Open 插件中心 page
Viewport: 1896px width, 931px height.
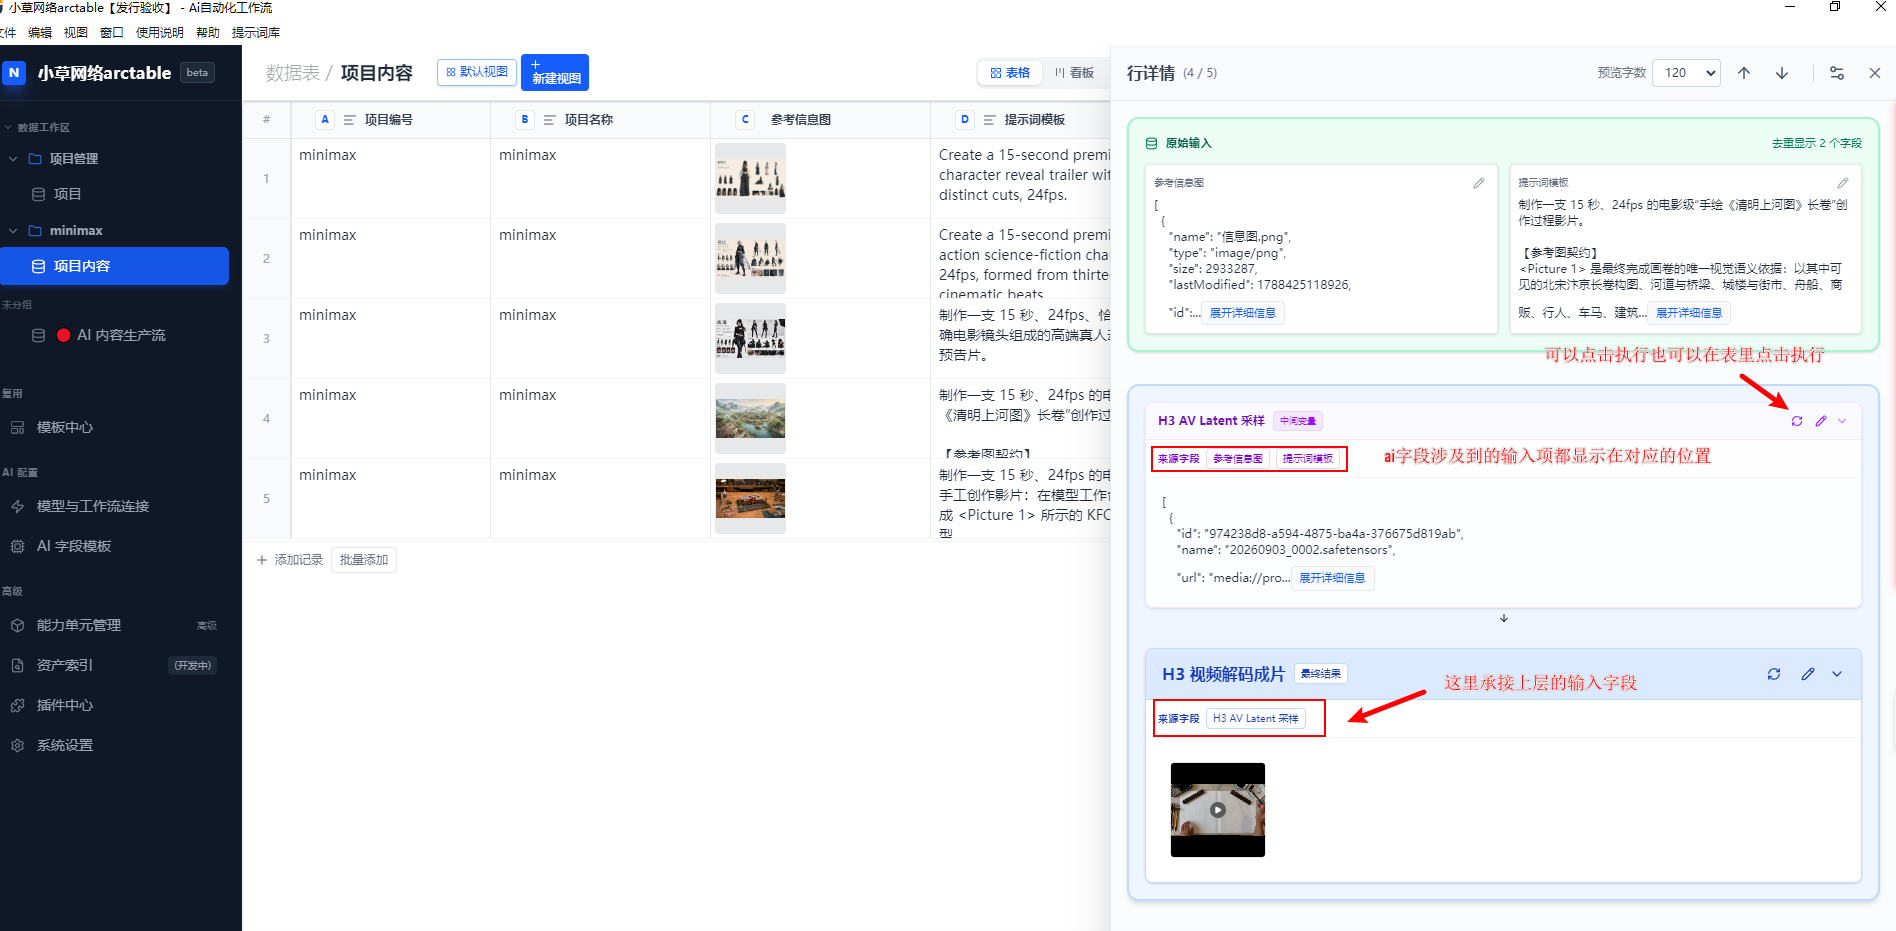click(x=64, y=705)
